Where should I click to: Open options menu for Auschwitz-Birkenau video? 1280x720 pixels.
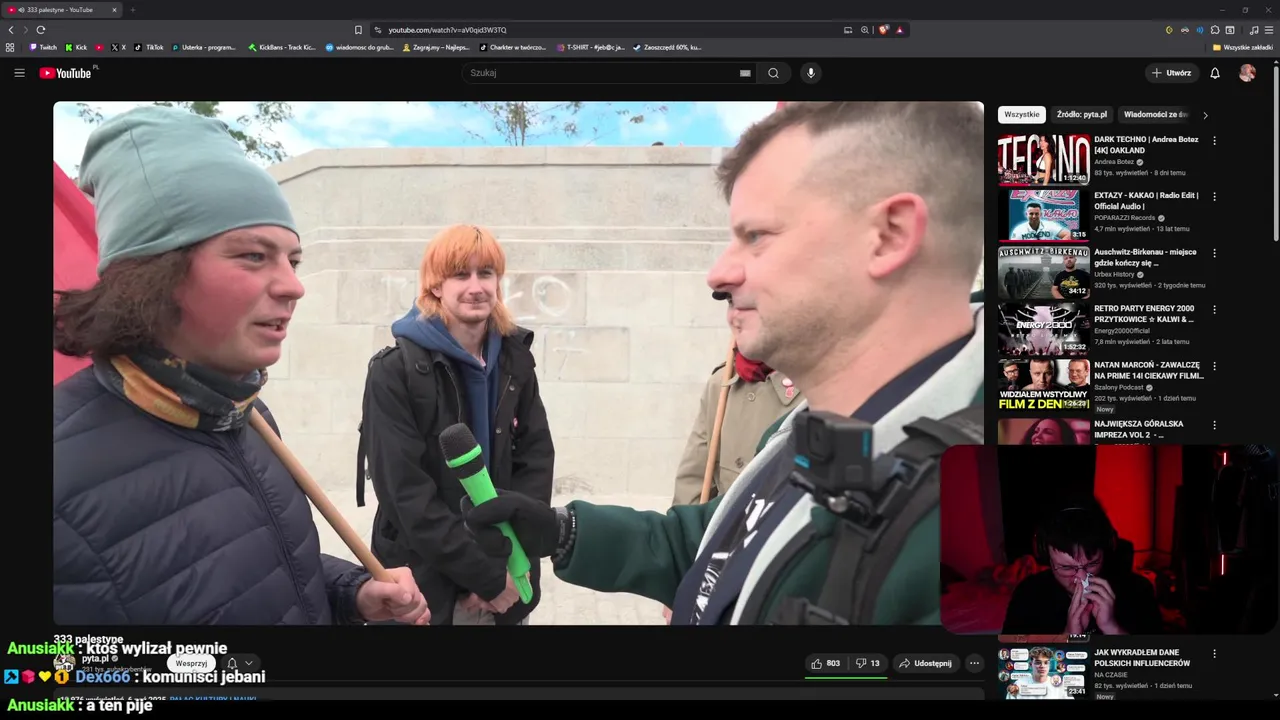tap(1214, 253)
